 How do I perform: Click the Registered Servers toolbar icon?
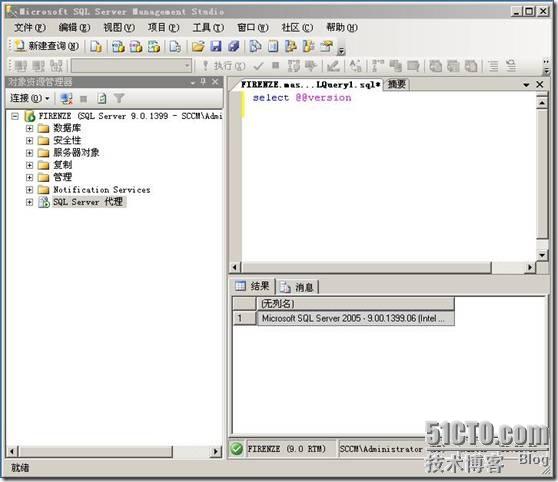[255, 46]
